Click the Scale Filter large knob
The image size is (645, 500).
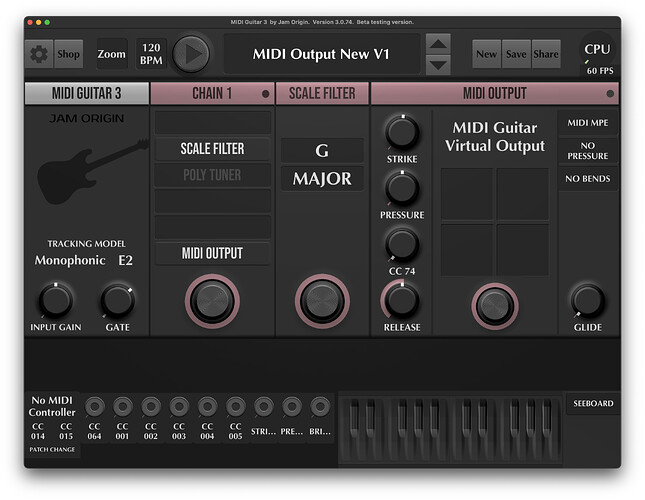click(322, 301)
